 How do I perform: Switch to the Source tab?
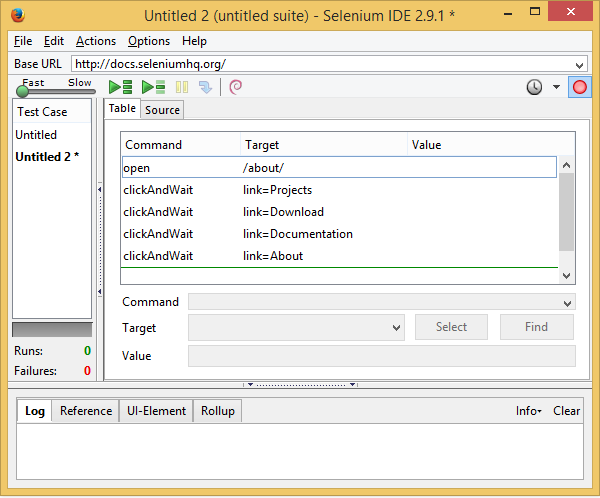click(162, 110)
